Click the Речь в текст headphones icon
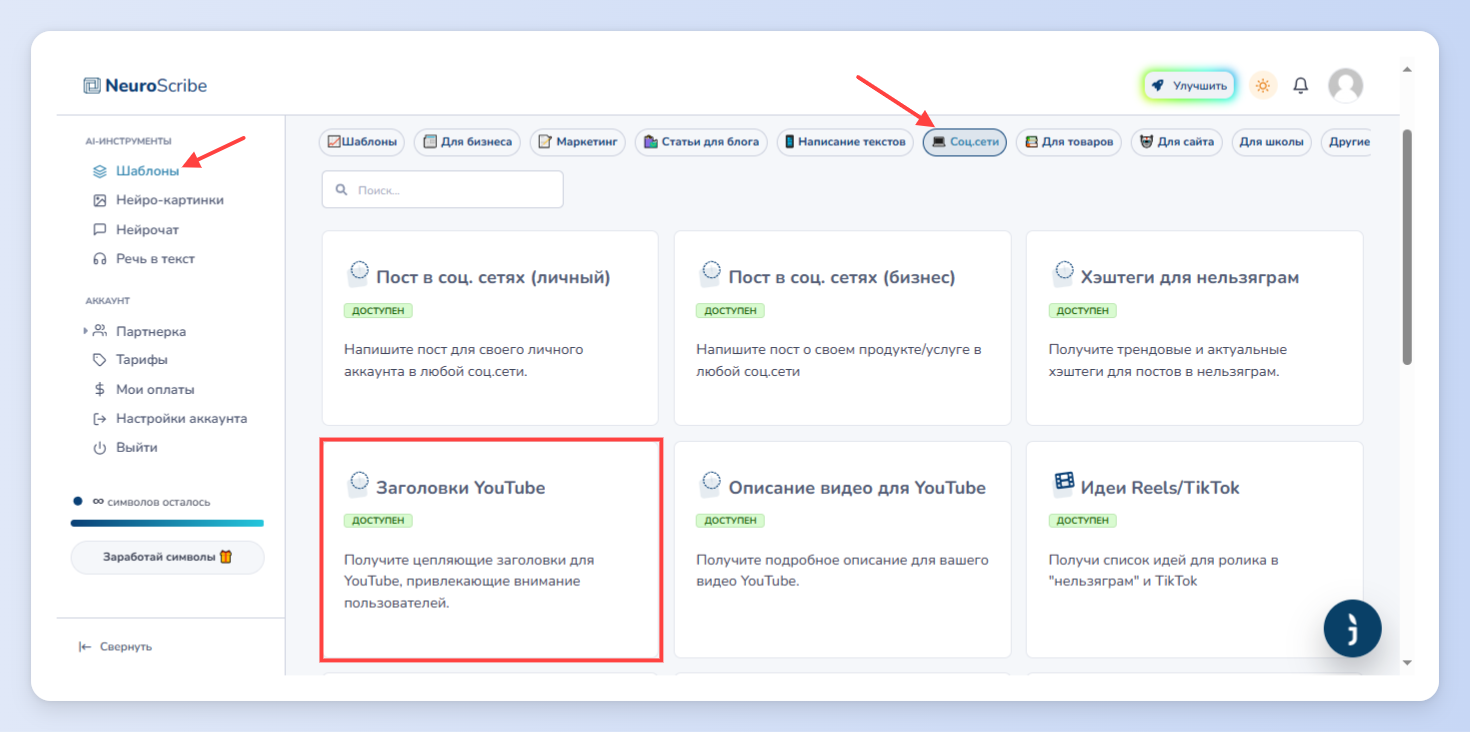Screen dimensions: 1470x732 (x=100, y=258)
